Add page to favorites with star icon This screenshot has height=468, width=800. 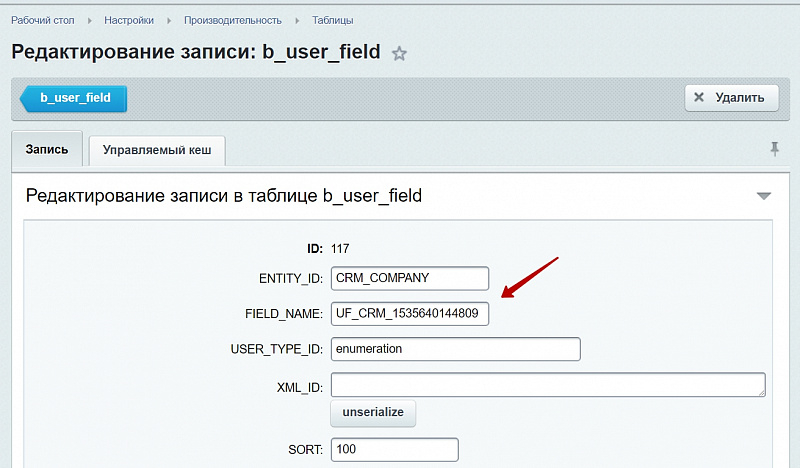[399, 54]
